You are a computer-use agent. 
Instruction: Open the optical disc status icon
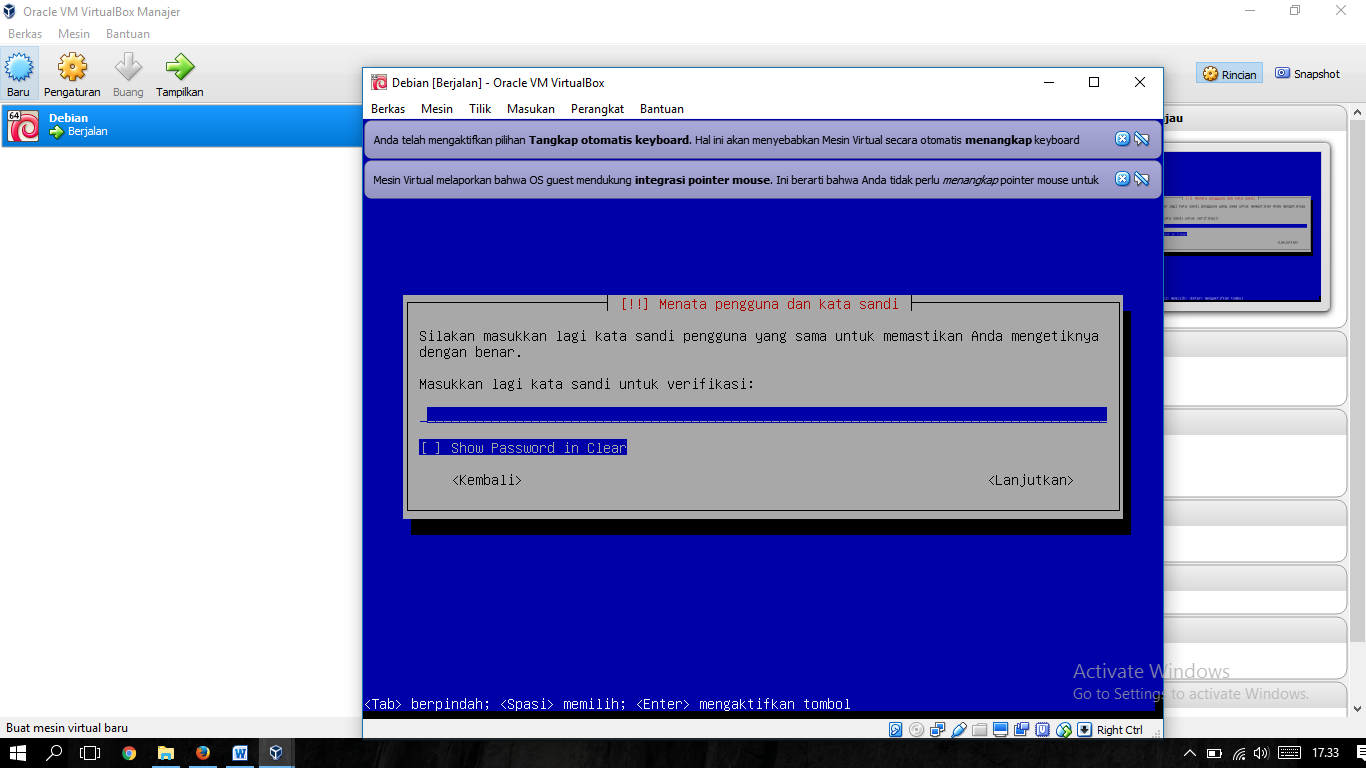[x=916, y=730]
